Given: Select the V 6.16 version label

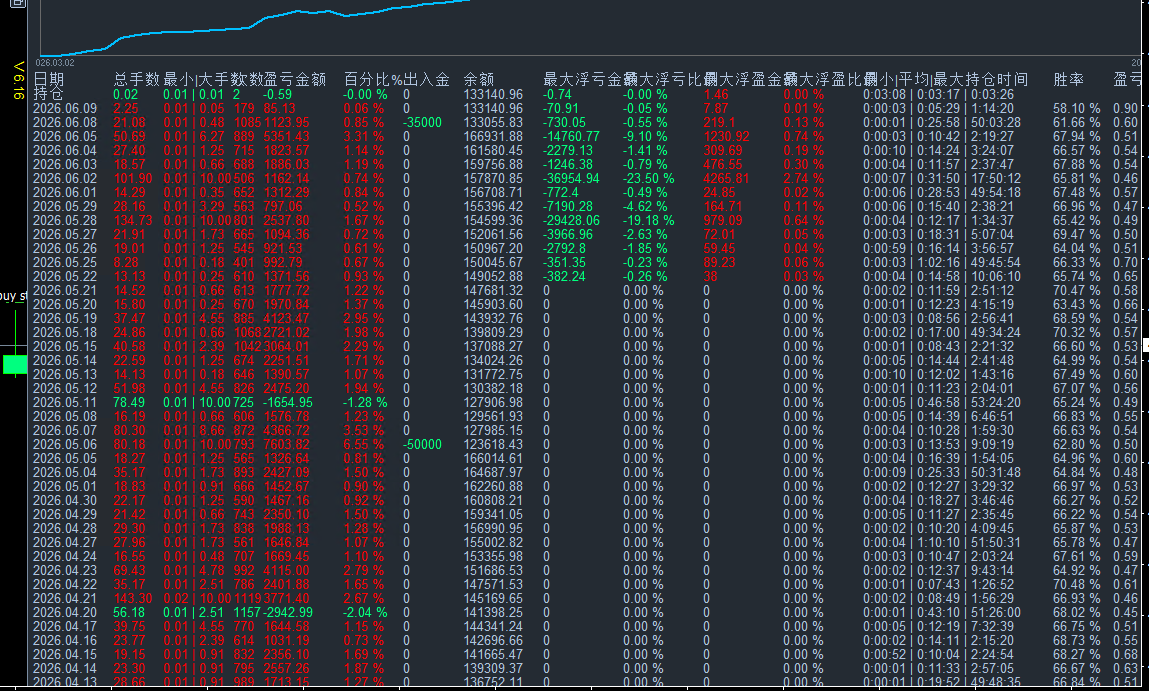Looking at the screenshot, I should pos(18,81).
